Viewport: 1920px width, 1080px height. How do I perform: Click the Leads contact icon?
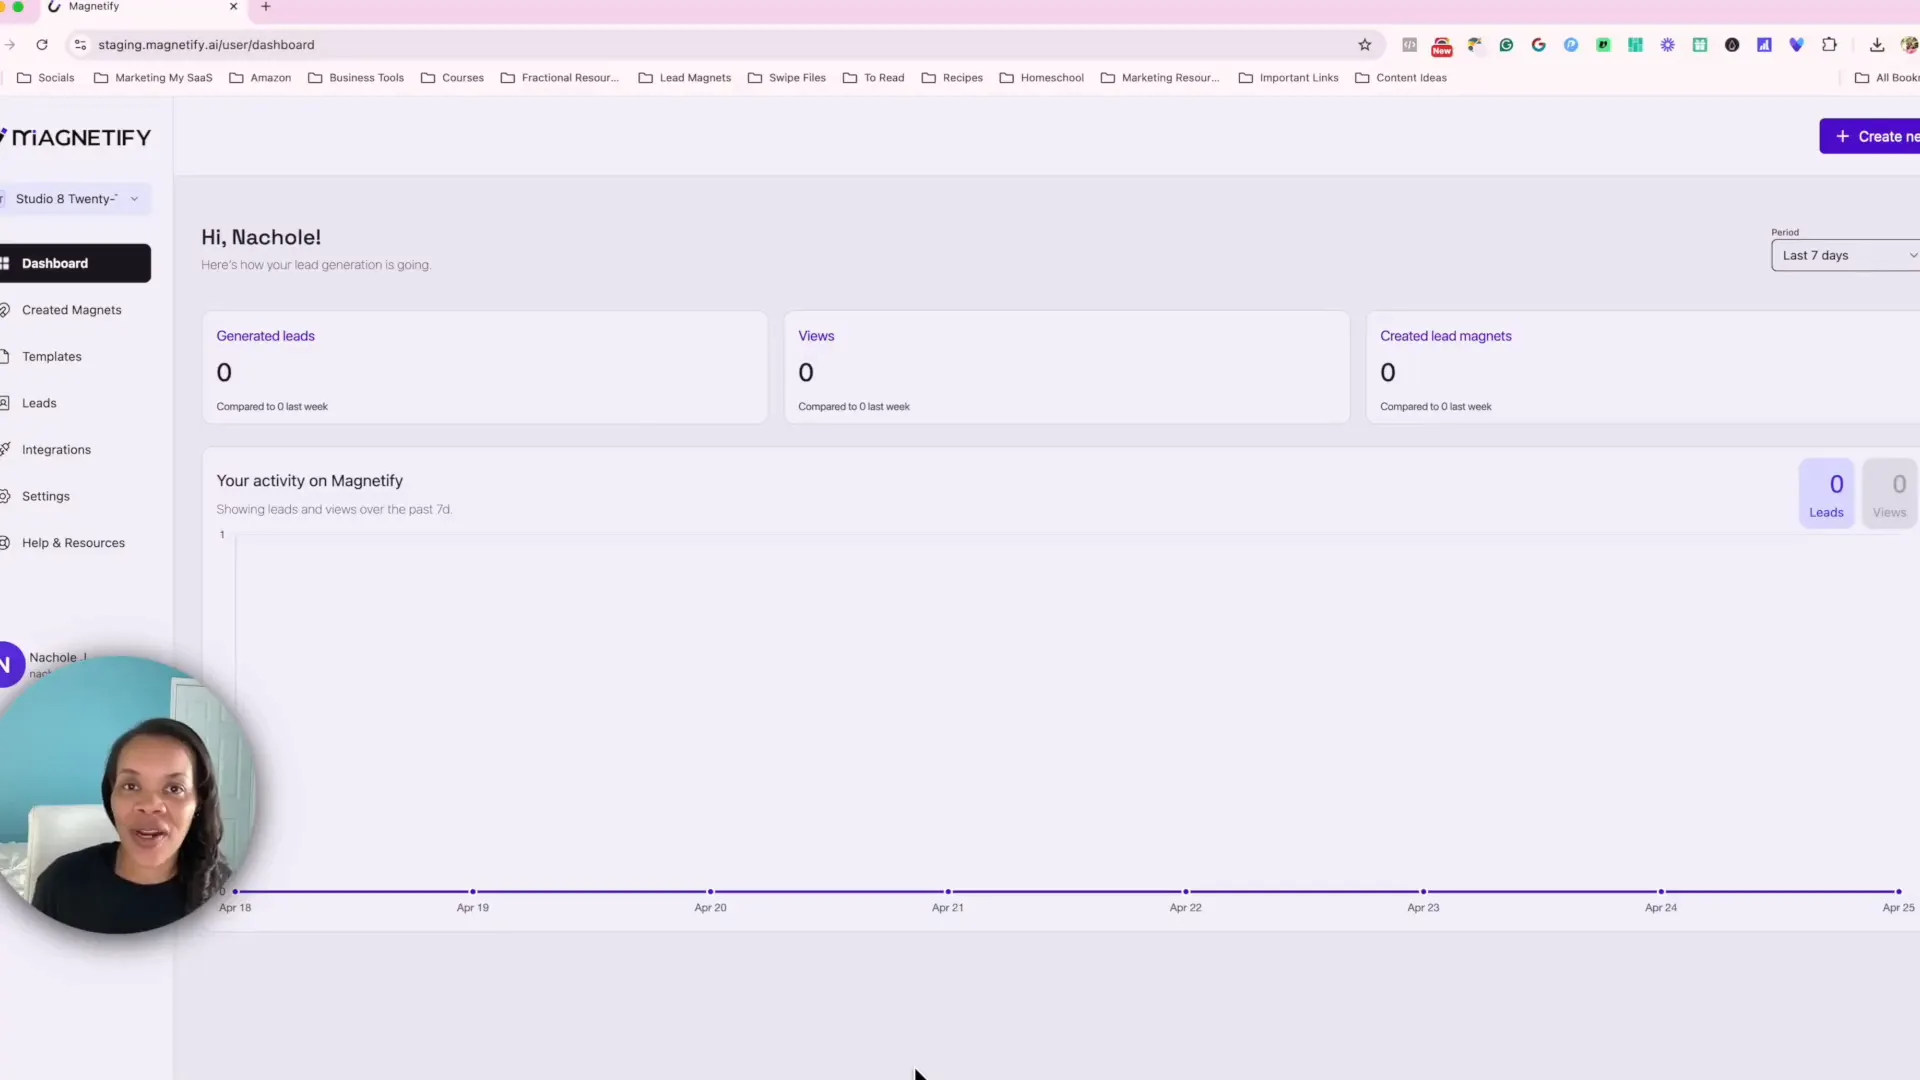coord(4,403)
